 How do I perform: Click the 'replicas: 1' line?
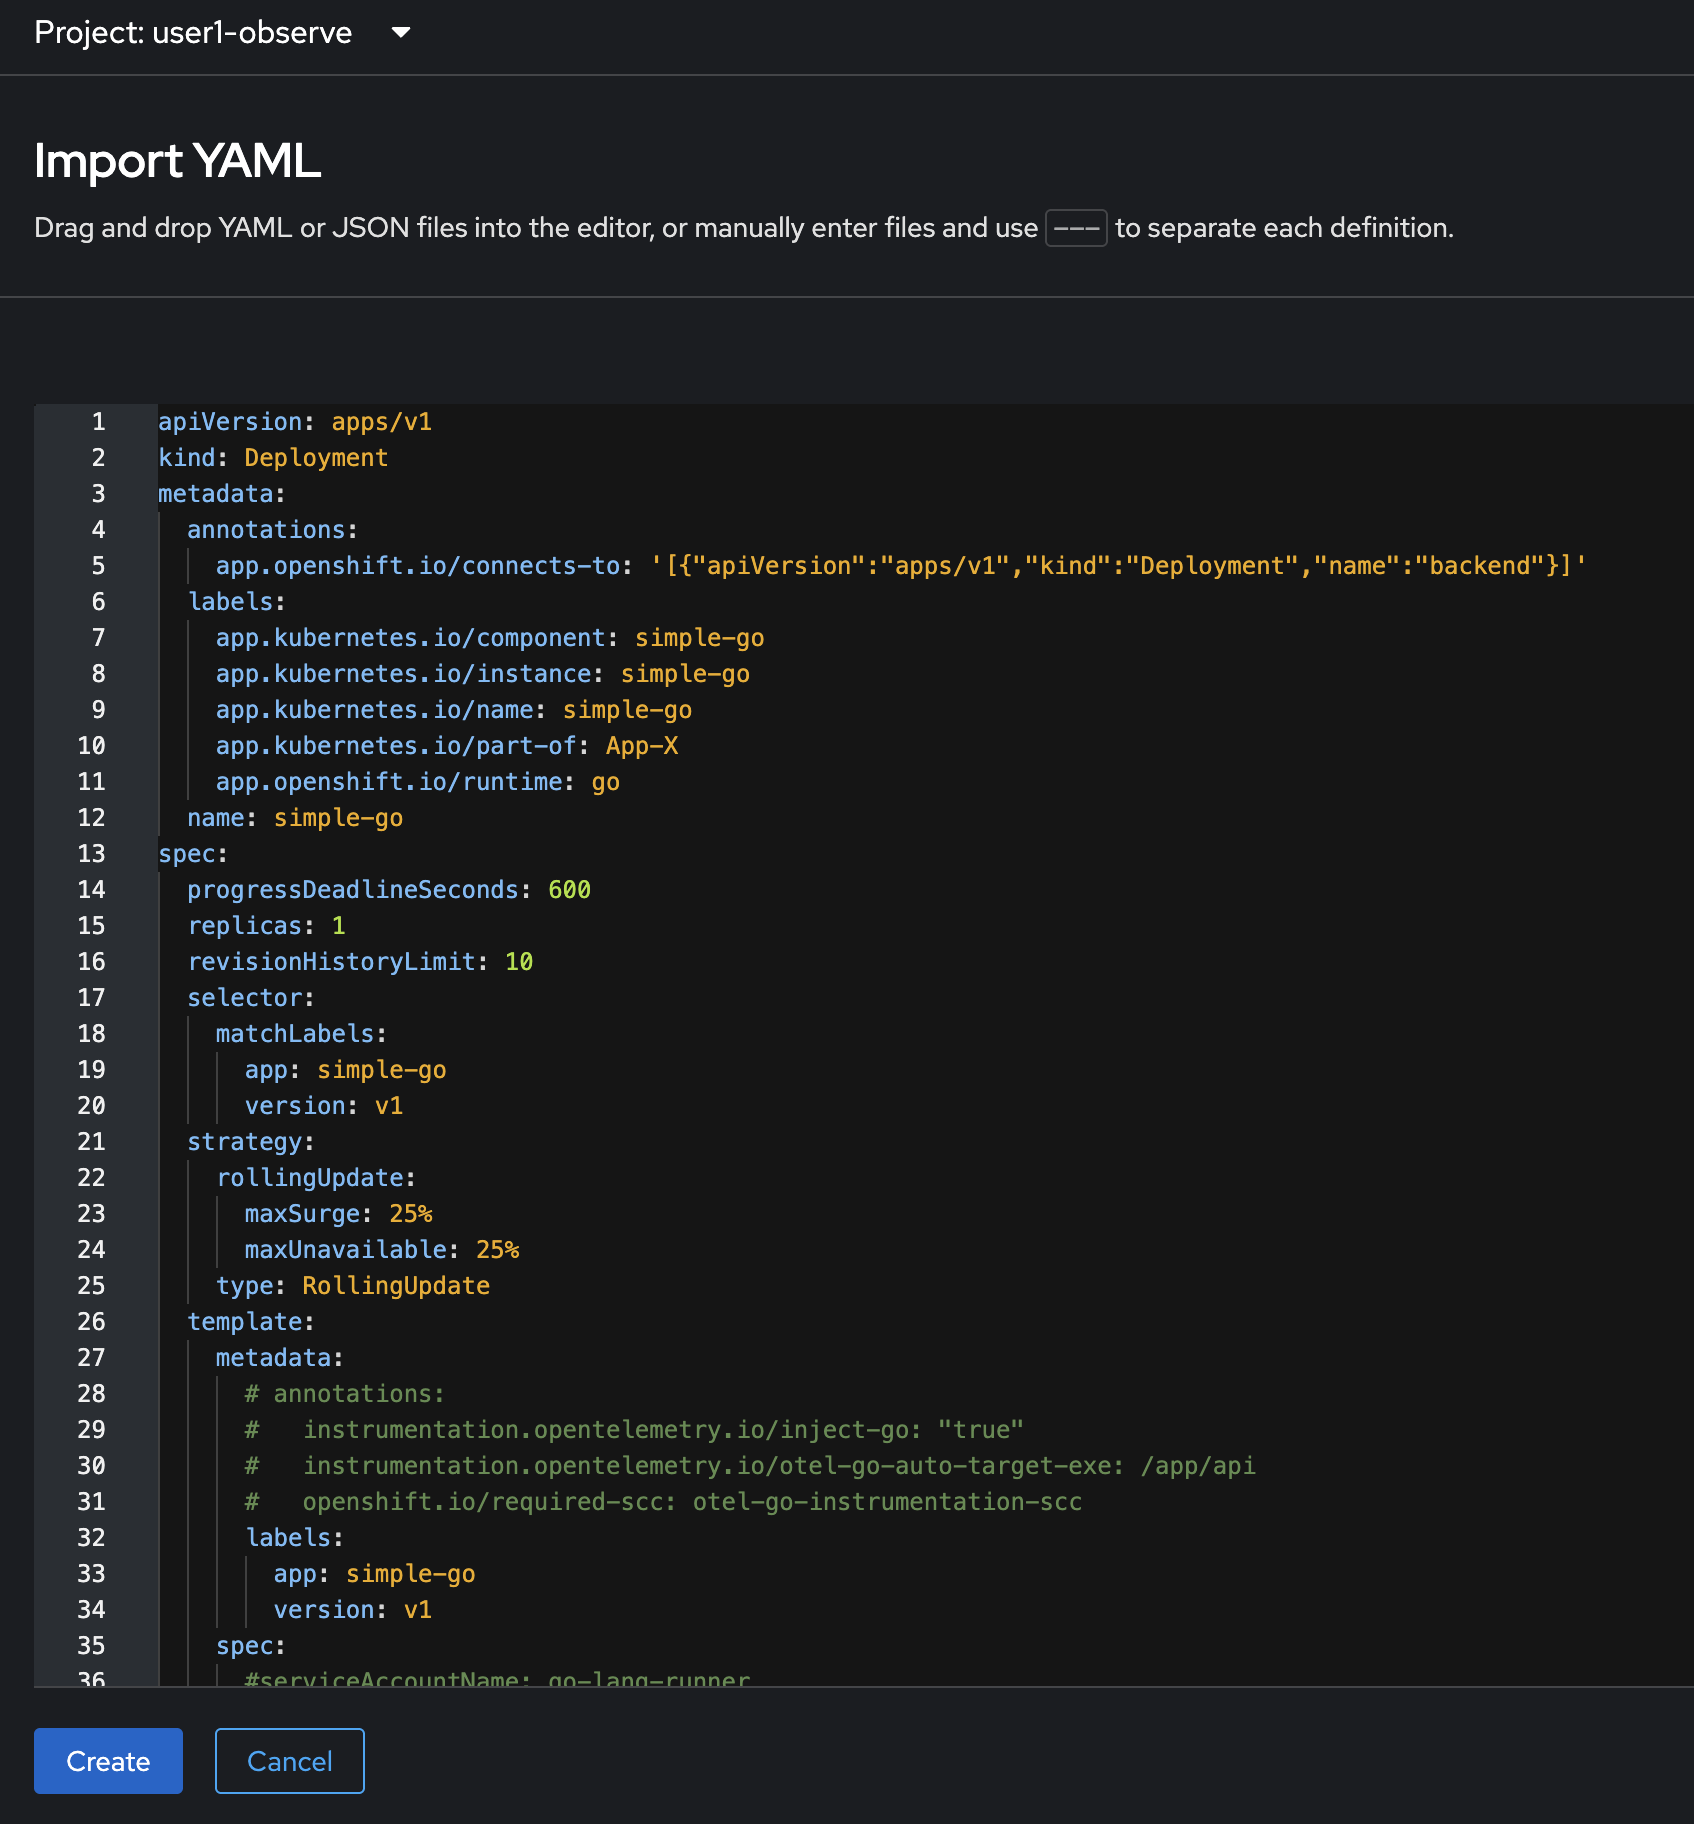point(266,926)
